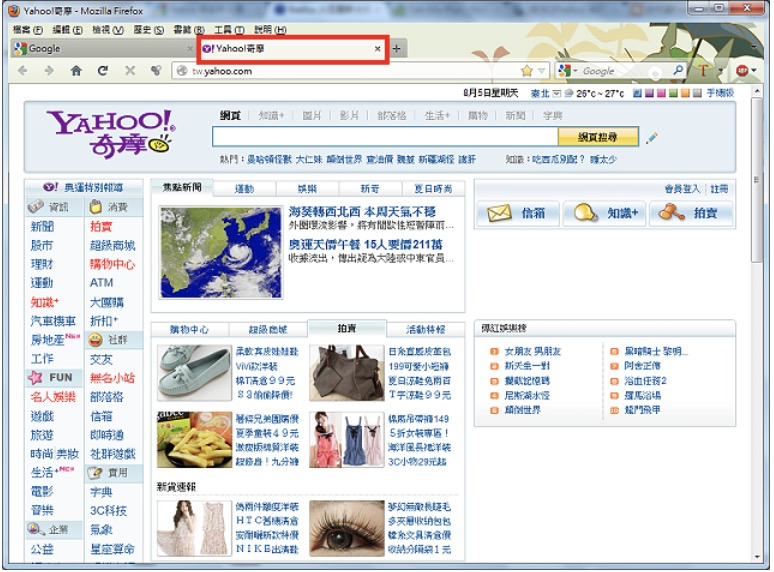Open the typhoon satellite news image

click(221, 252)
